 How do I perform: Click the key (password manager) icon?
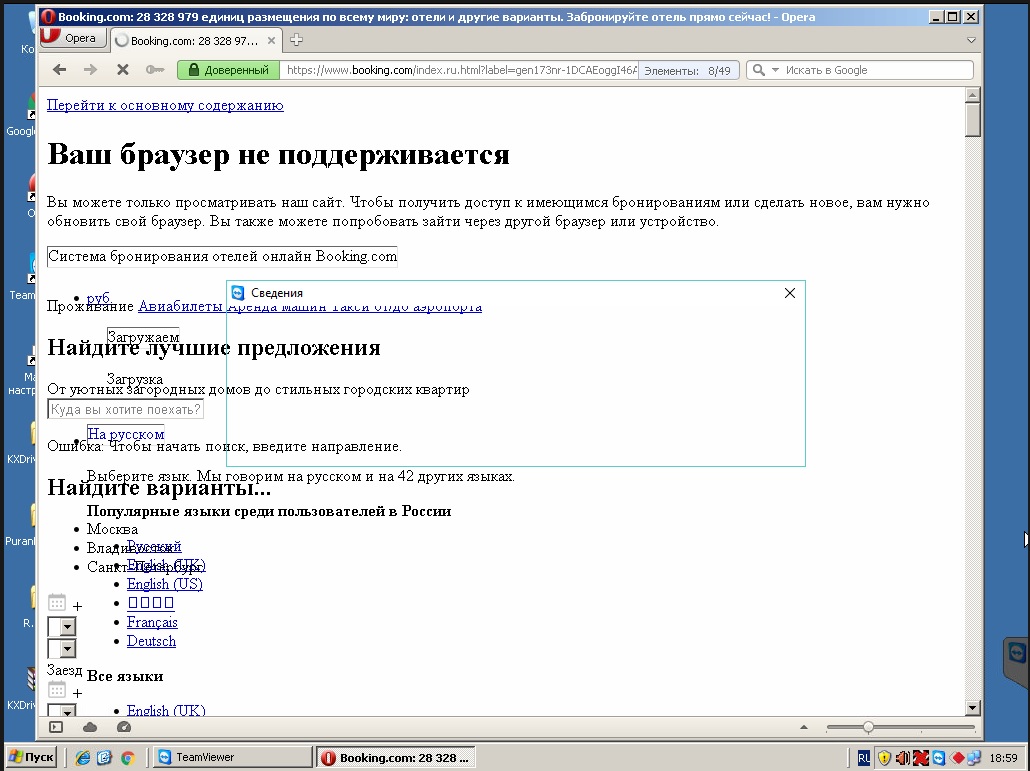click(x=154, y=70)
